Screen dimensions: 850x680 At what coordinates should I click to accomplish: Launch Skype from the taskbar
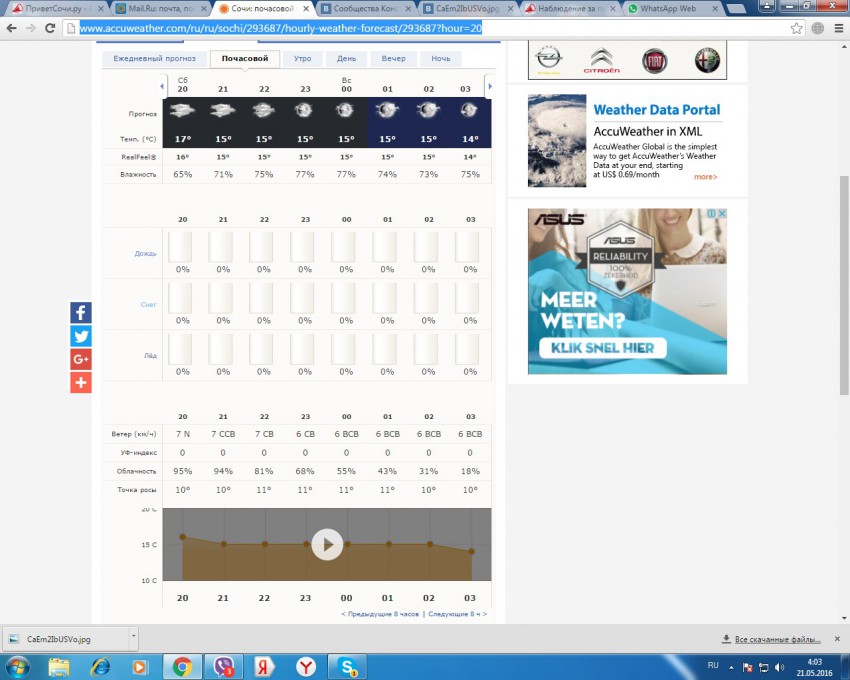pos(347,666)
